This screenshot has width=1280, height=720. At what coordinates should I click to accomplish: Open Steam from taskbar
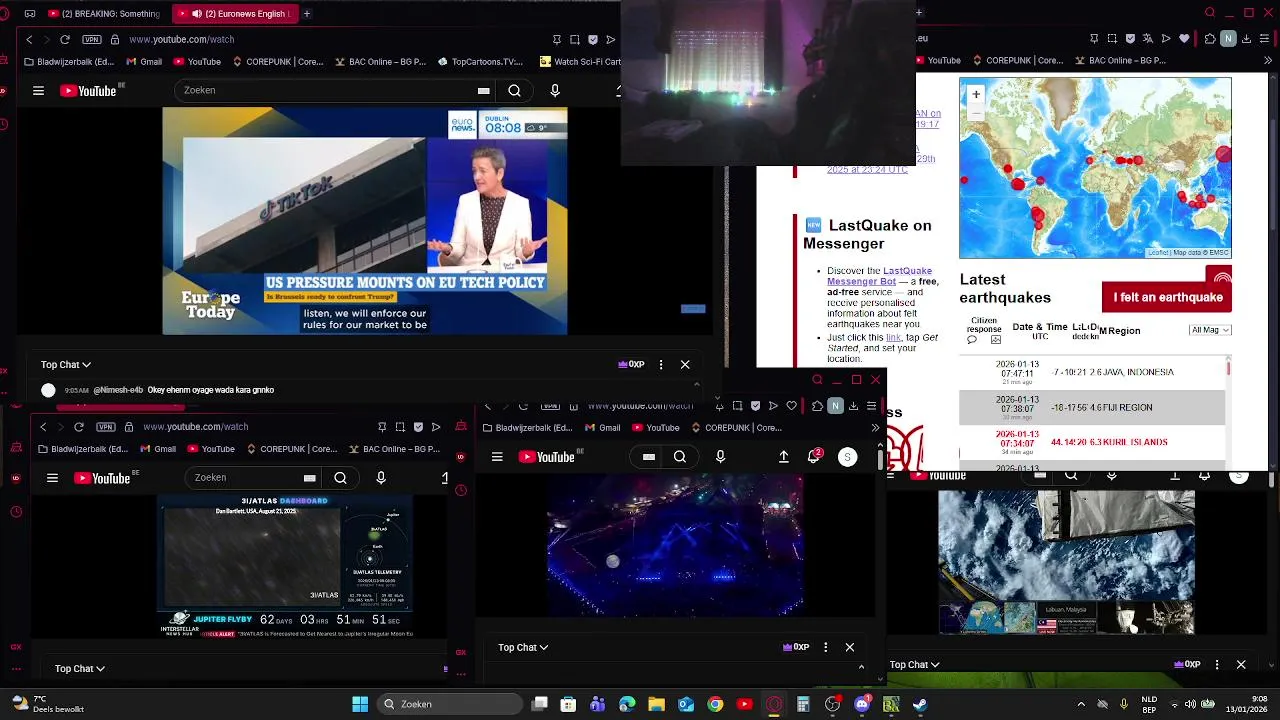(x=920, y=704)
